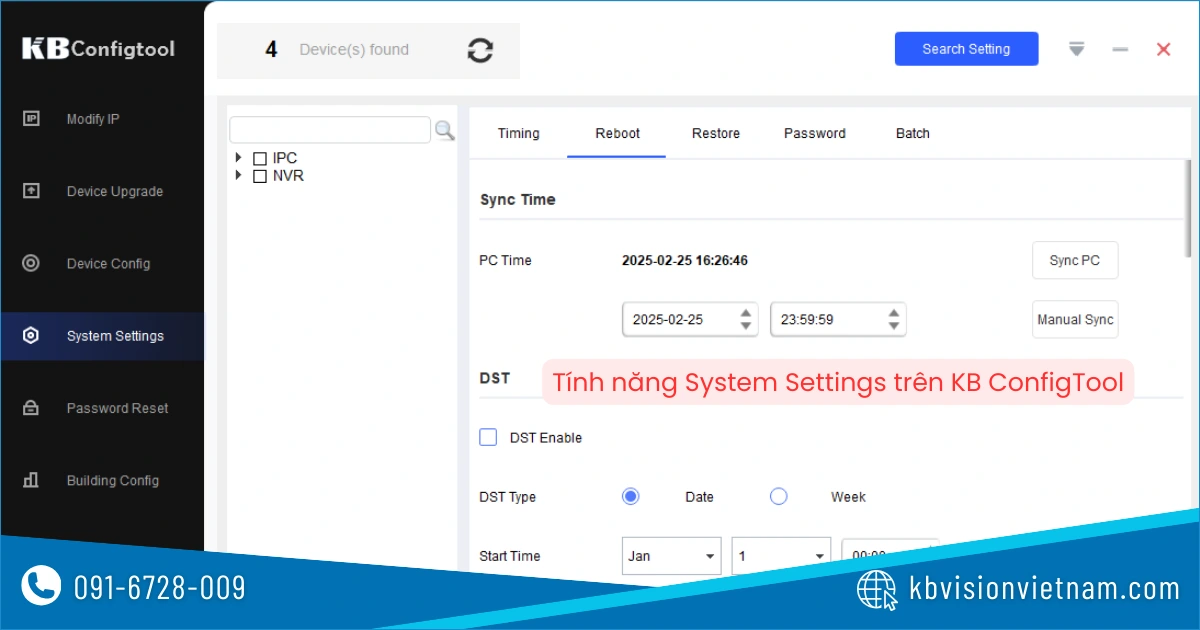Choose the Week DST type radio
This screenshot has height=630, width=1200.
(x=778, y=496)
